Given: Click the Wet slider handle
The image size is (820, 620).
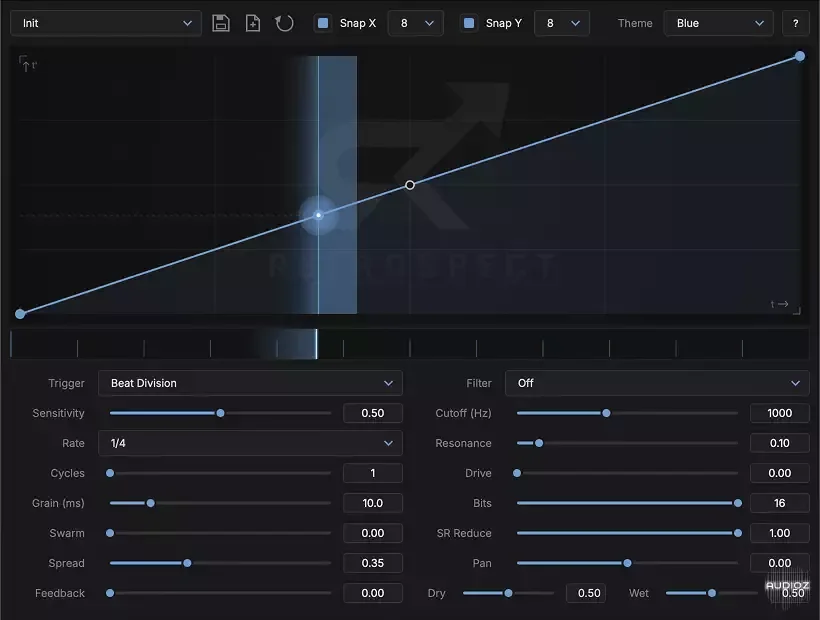Looking at the screenshot, I should tap(712, 593).
